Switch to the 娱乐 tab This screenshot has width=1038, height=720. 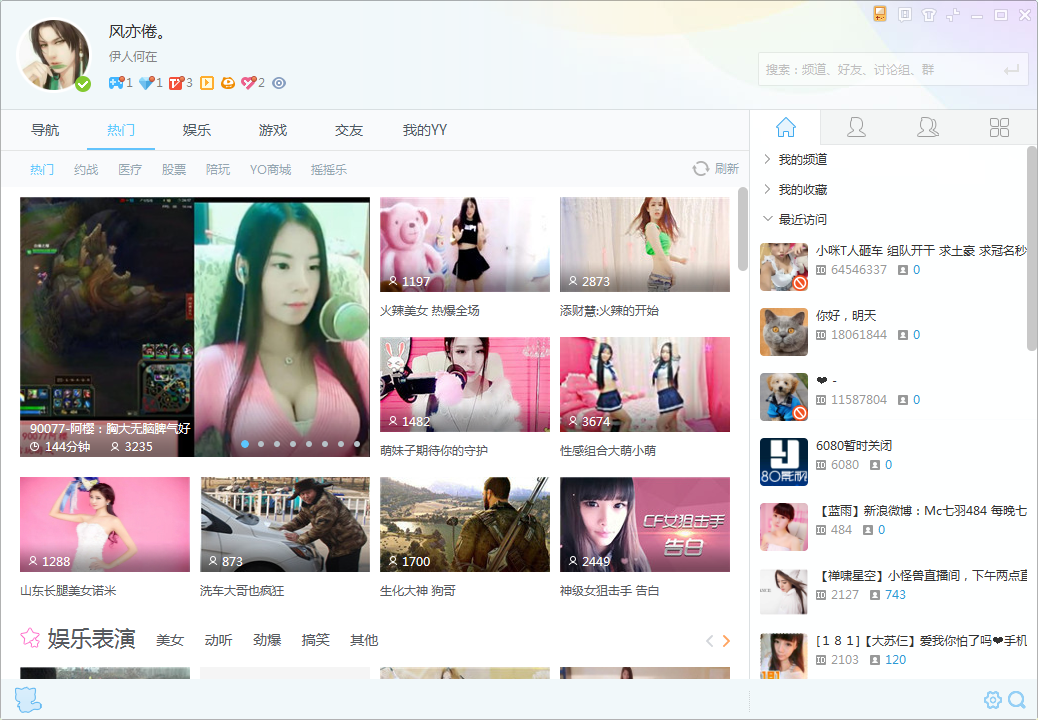pos(197,130)
